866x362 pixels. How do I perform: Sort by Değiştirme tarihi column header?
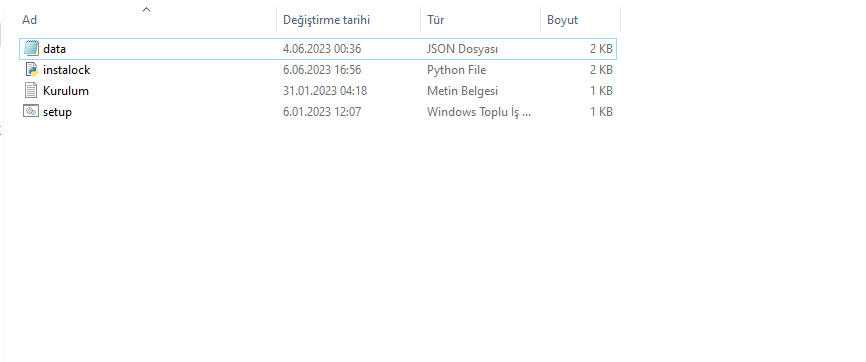[326, 20]
